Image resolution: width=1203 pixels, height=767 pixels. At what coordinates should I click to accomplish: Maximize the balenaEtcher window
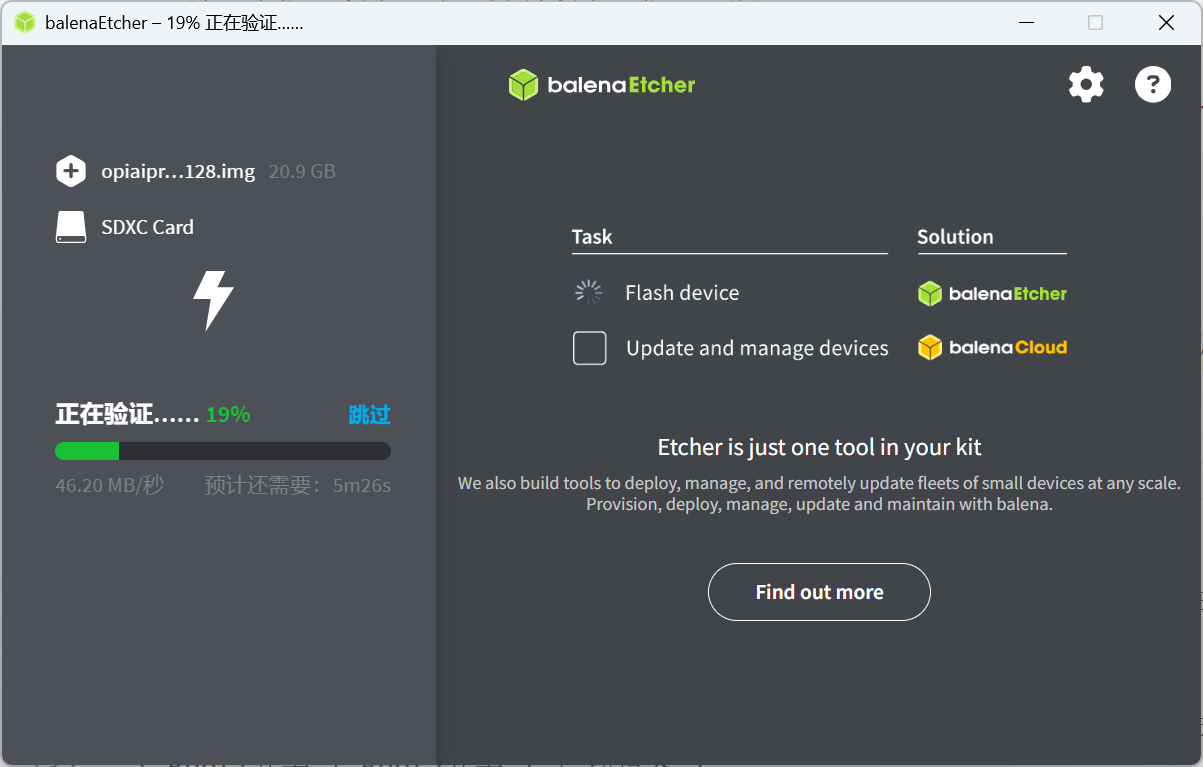1095,22
